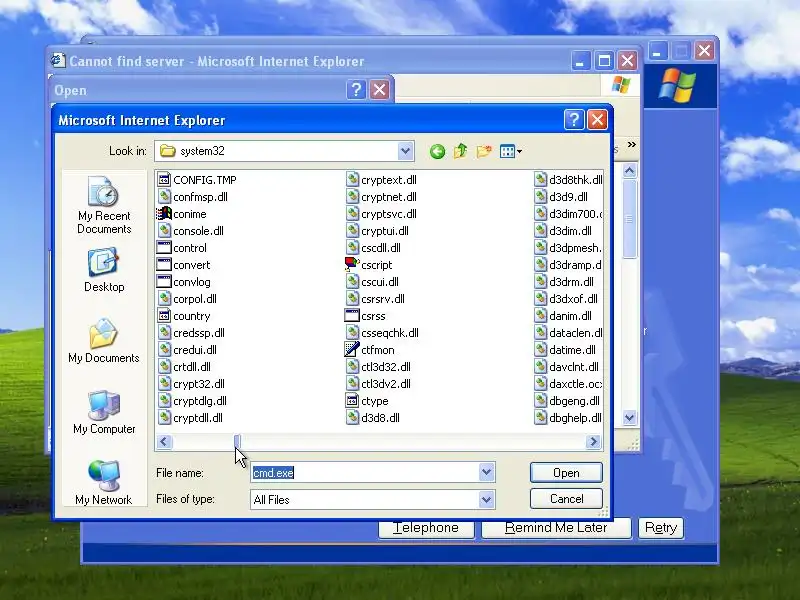Image resolution: width=800 pixels, height=600 pixels.
Task: Expand the Files of type dropdown
Action: [487, 499]
